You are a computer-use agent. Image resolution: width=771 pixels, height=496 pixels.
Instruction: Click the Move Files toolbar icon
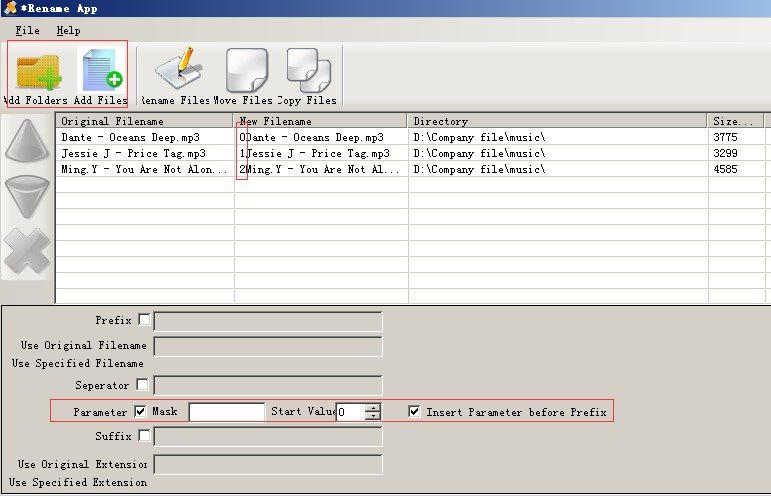(246, 70)
